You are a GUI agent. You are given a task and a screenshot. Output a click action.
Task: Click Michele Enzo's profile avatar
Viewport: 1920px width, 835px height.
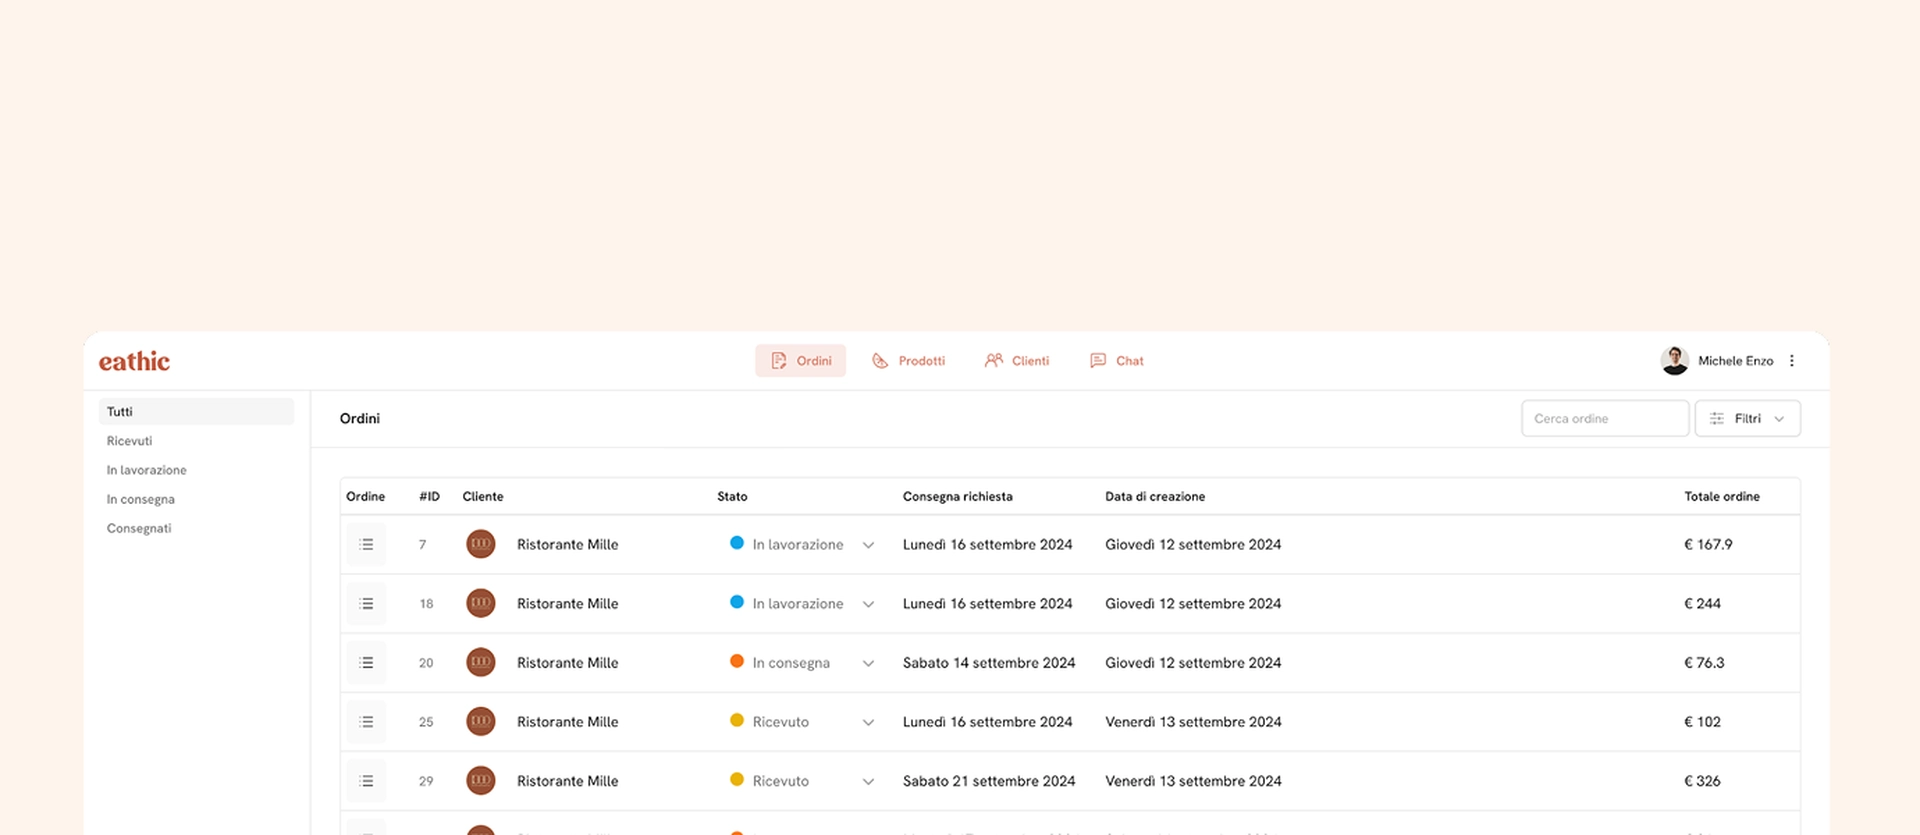coord(1674,361)
